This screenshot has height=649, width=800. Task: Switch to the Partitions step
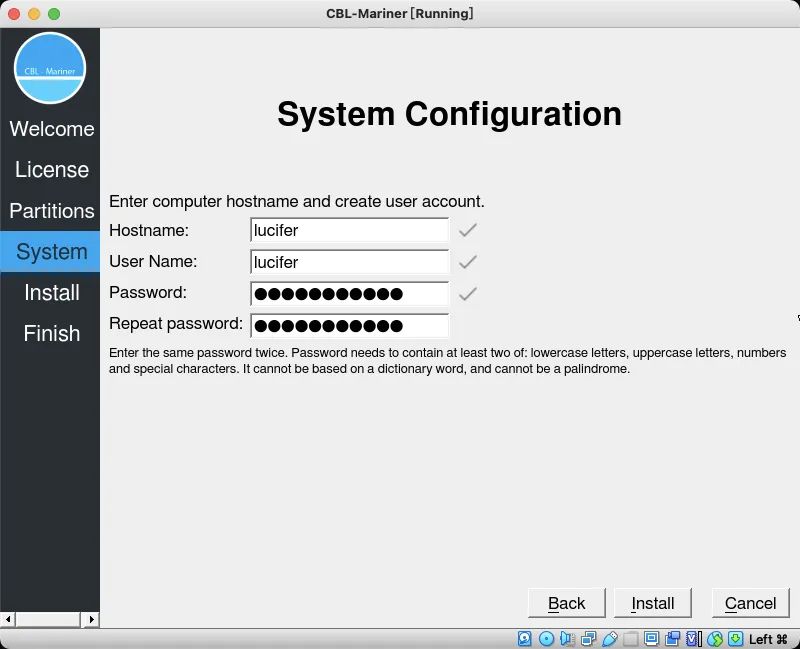tap(51, 211)
